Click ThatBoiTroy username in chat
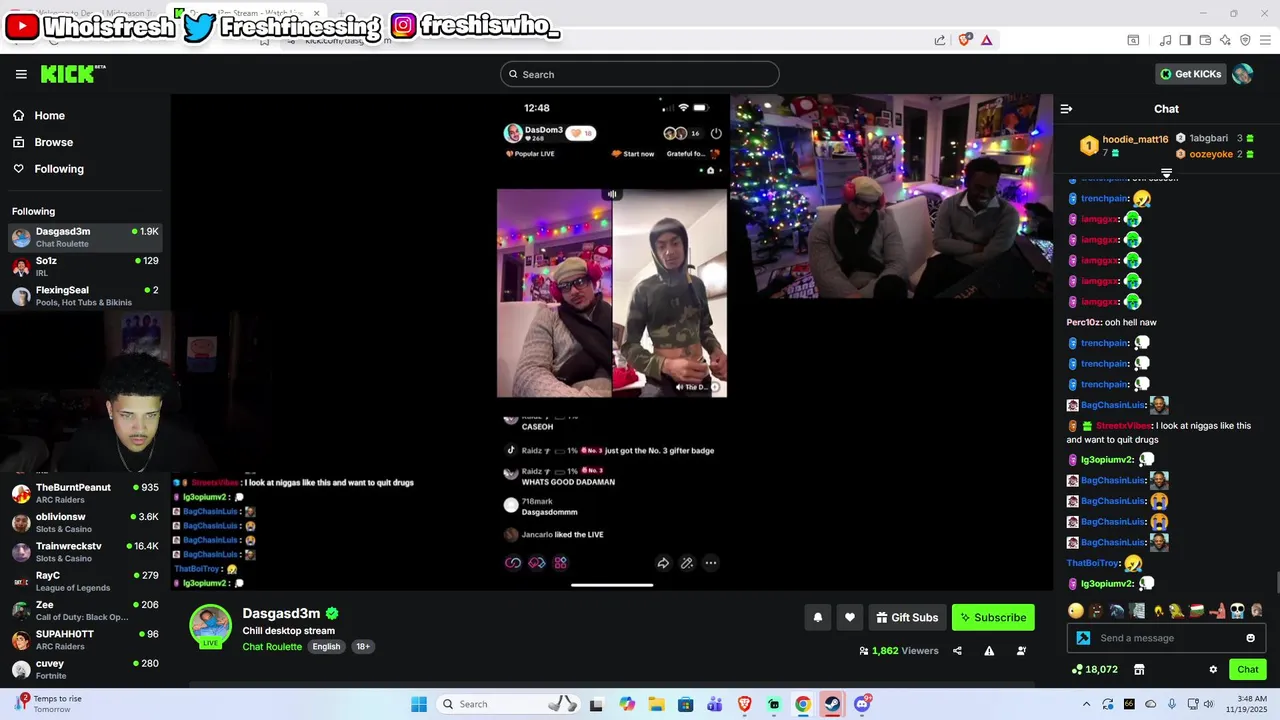This screenshot has width=1280, height=720. tap(1093, 563)
